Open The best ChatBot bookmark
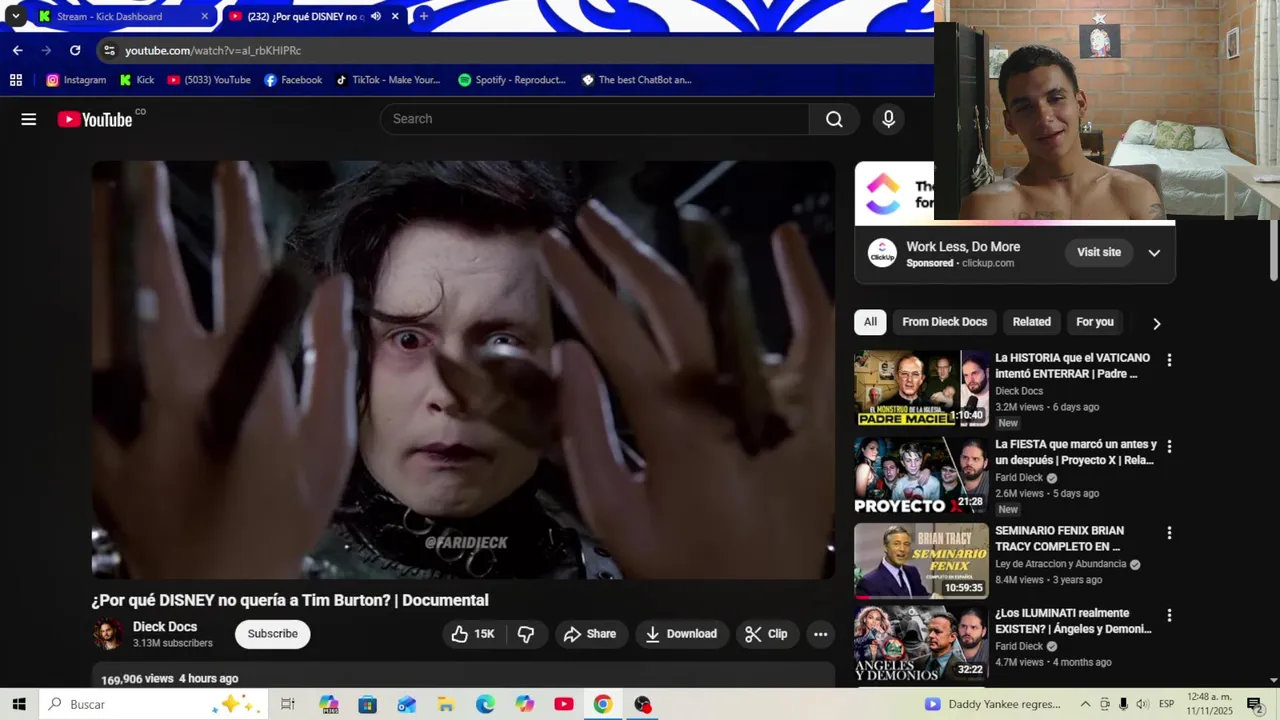This screenshot has width=1280, height=720. 637,80
